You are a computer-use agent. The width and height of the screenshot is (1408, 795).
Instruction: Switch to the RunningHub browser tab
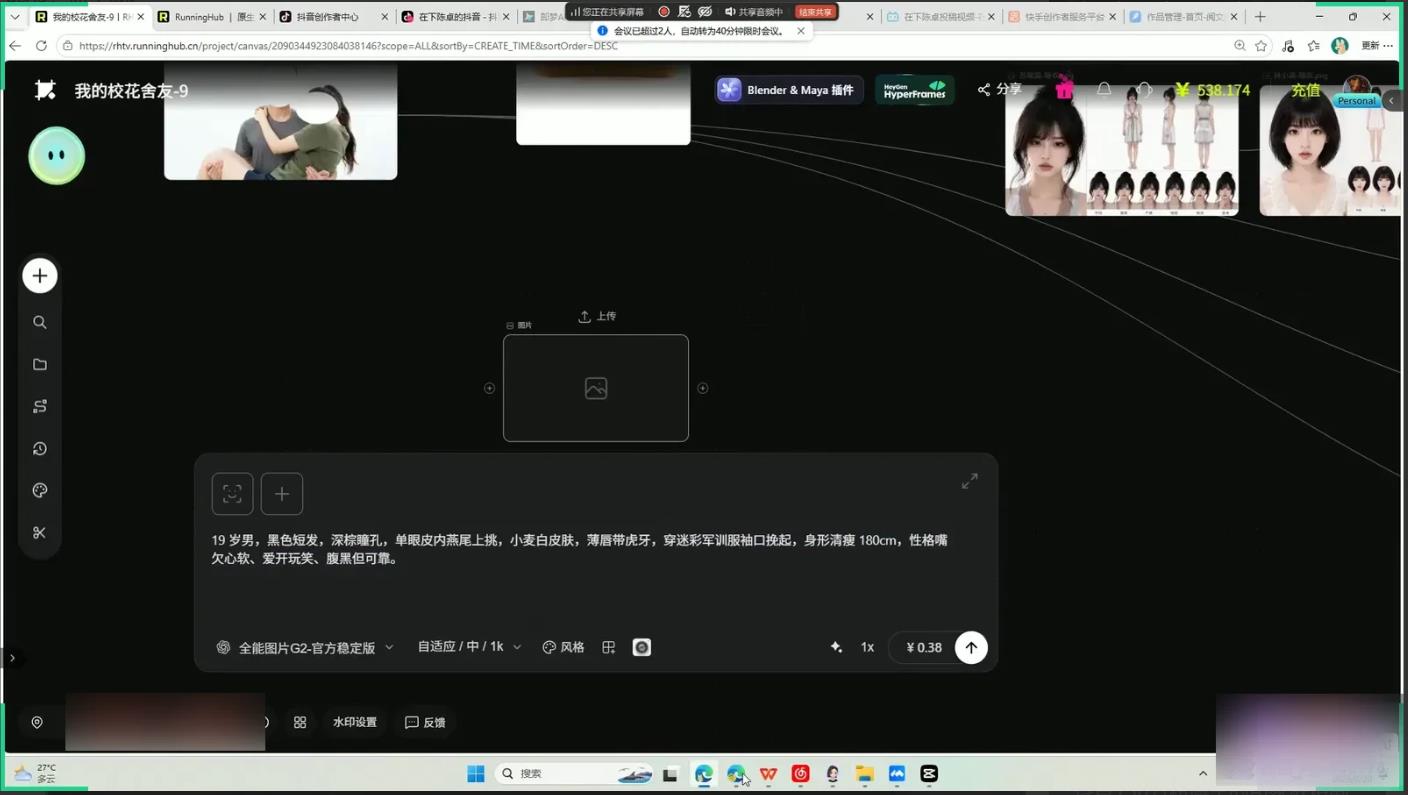click(x=211, y=17)
